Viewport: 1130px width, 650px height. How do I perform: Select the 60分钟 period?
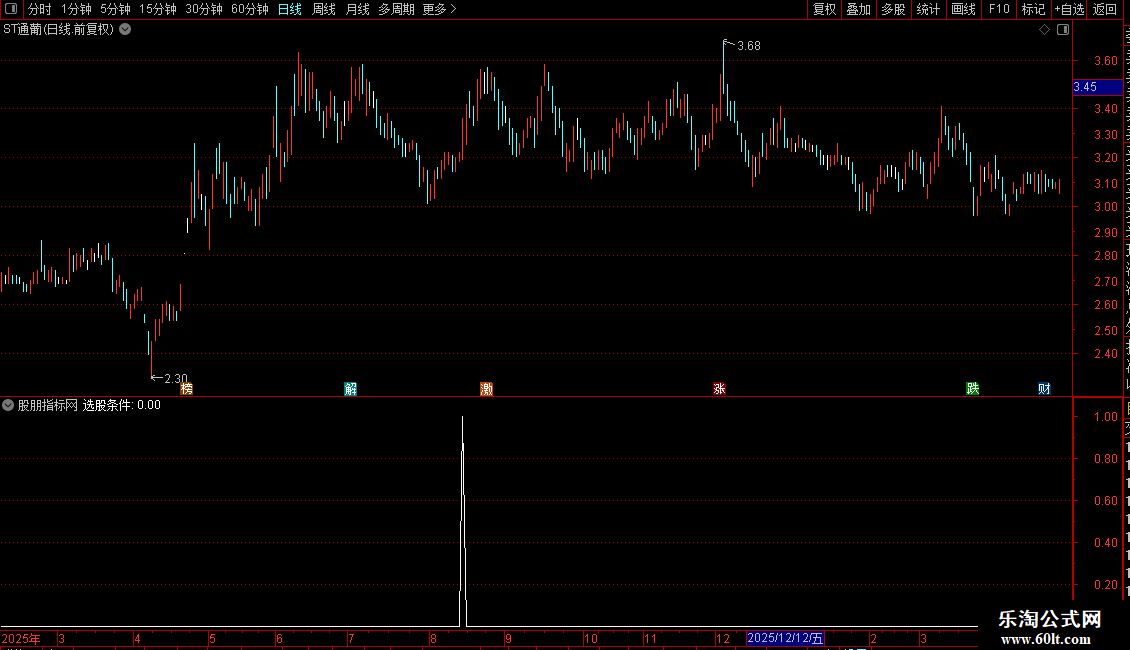click(250, 9)
